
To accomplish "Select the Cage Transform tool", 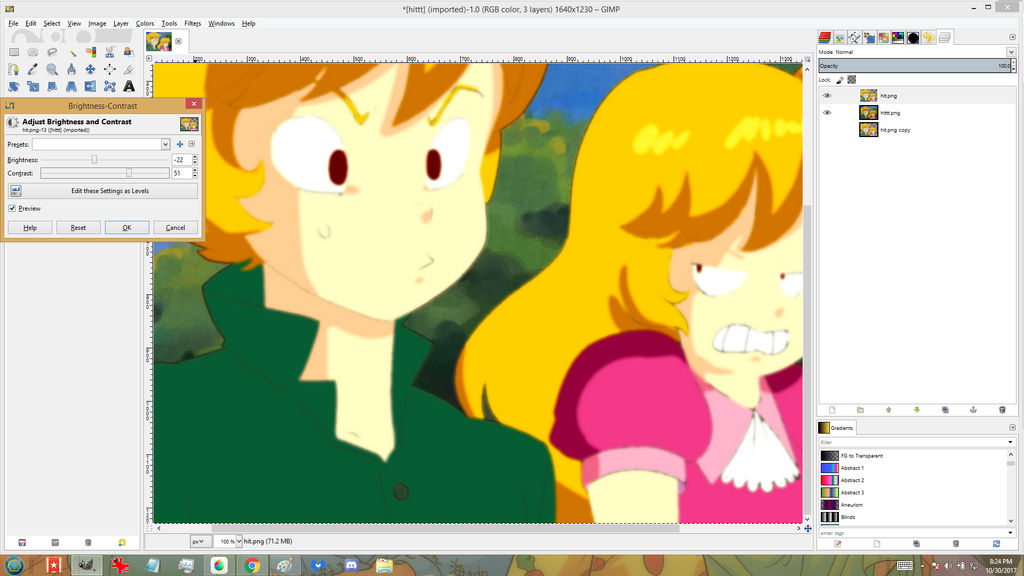I will [x=110, y=86].
